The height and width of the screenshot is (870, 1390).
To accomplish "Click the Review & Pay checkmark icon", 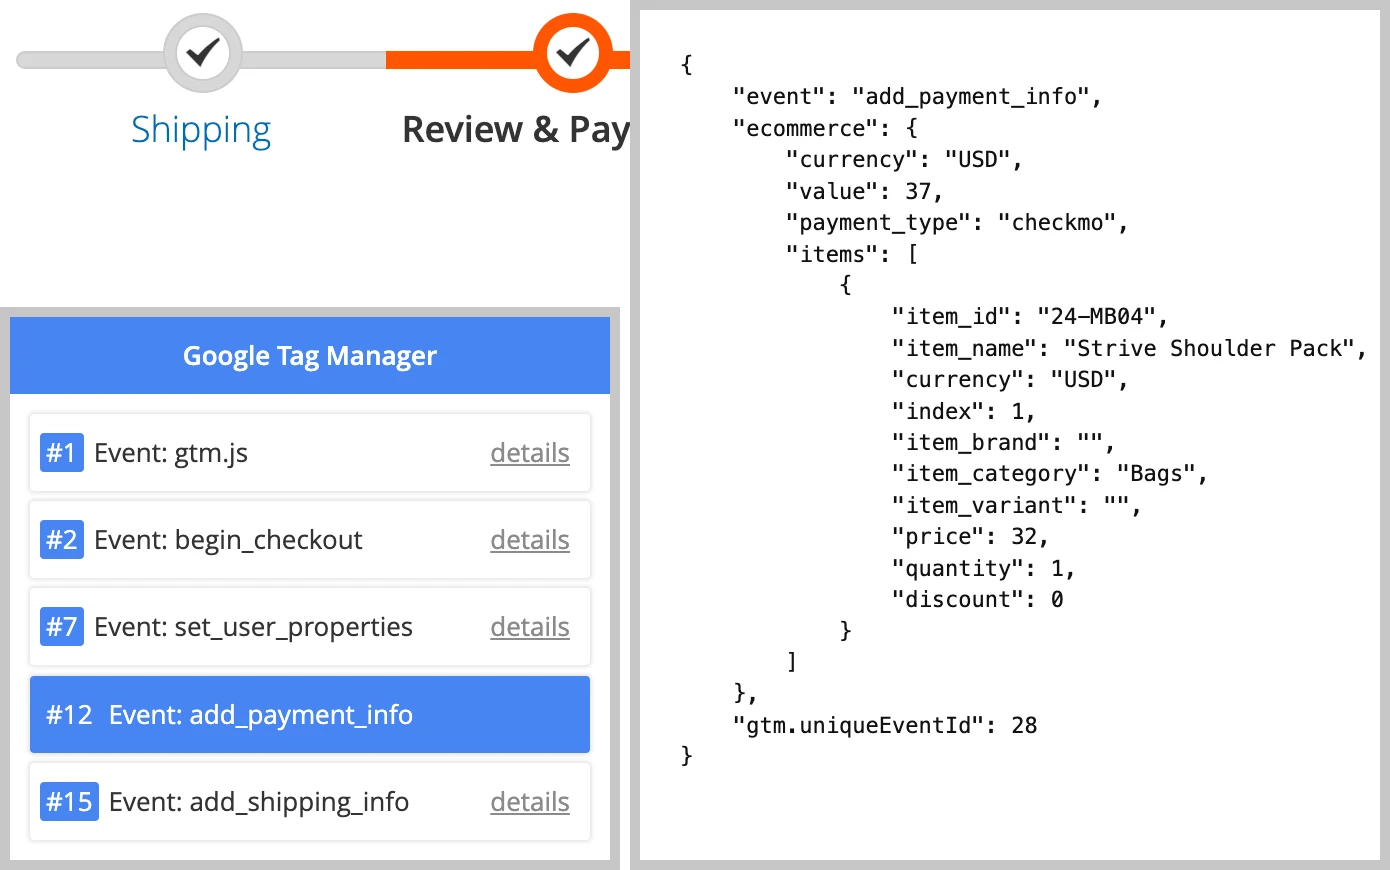I will click(x=573, y=53).
